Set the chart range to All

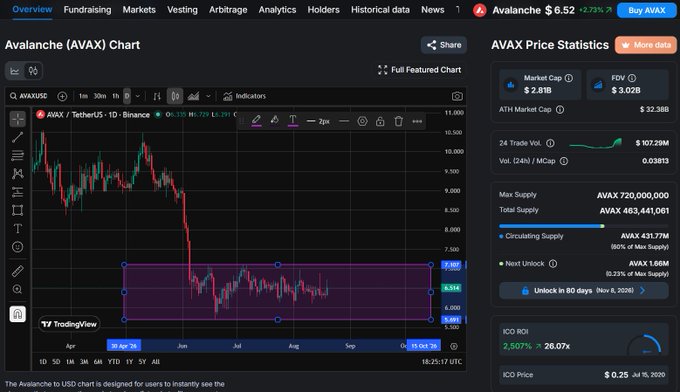(x=156, y=362)
